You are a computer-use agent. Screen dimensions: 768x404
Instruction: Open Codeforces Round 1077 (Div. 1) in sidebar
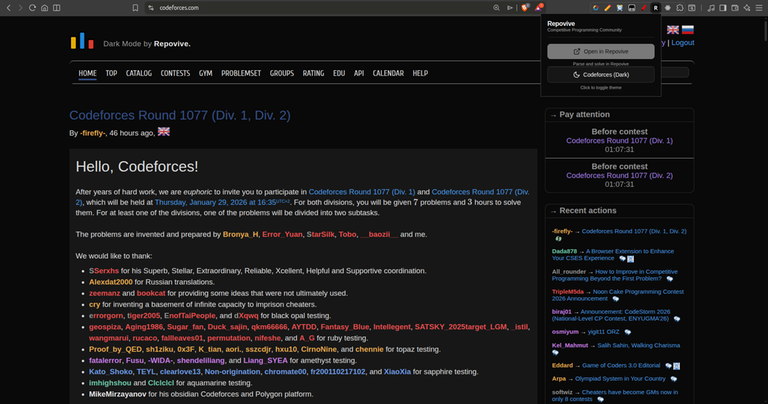pos(620,141)
